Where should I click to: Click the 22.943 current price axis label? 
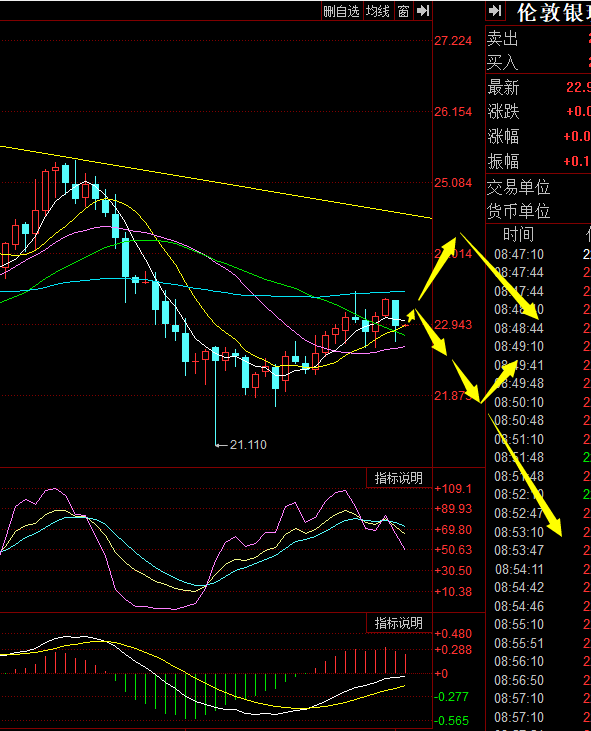click(x=453, y=324)
